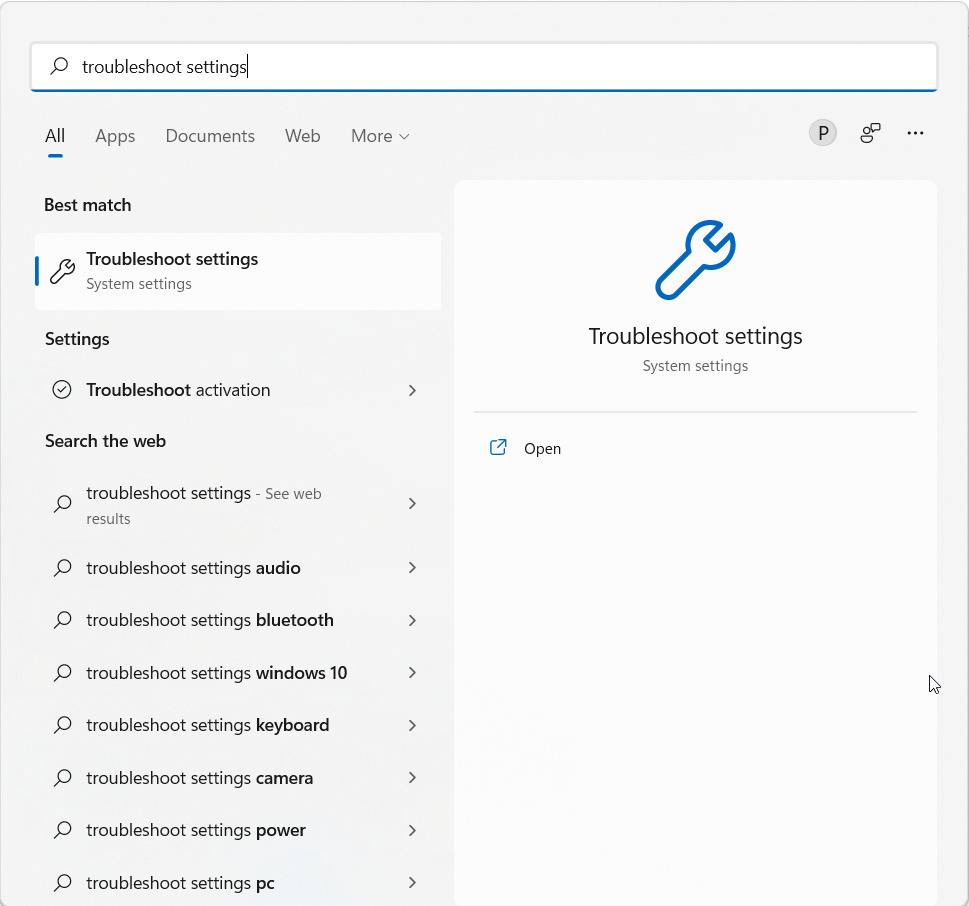
Task: Click the wrench icon in the preview pane
Action: 694,260
